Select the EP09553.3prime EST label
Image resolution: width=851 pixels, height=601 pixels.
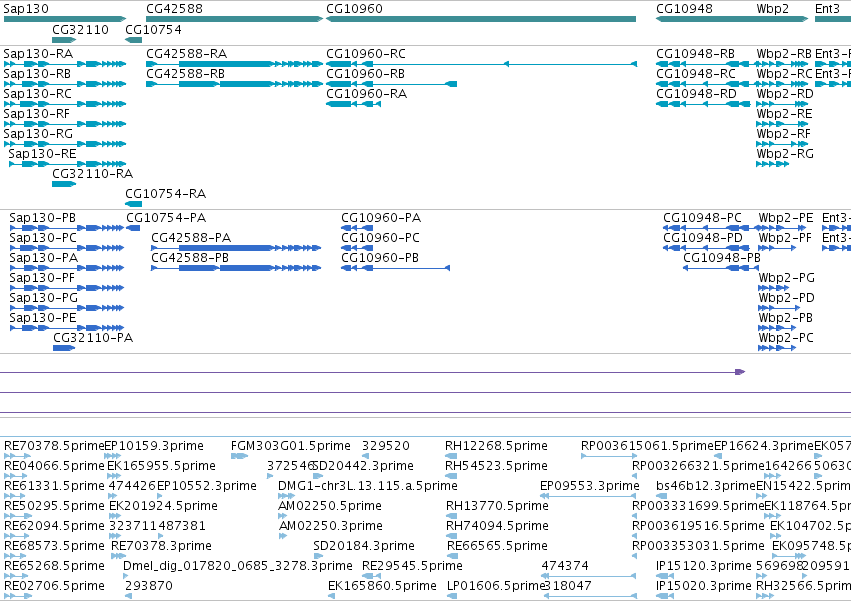coord(590,486)
